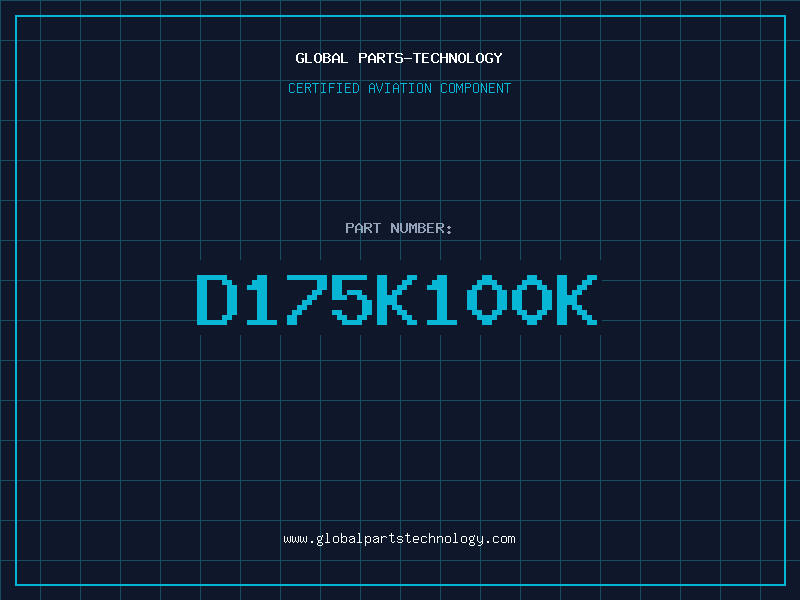Screen dimensions: 800x600
Task: Open the www.globalpartstechnology.com link
Action: coord(399,539)
